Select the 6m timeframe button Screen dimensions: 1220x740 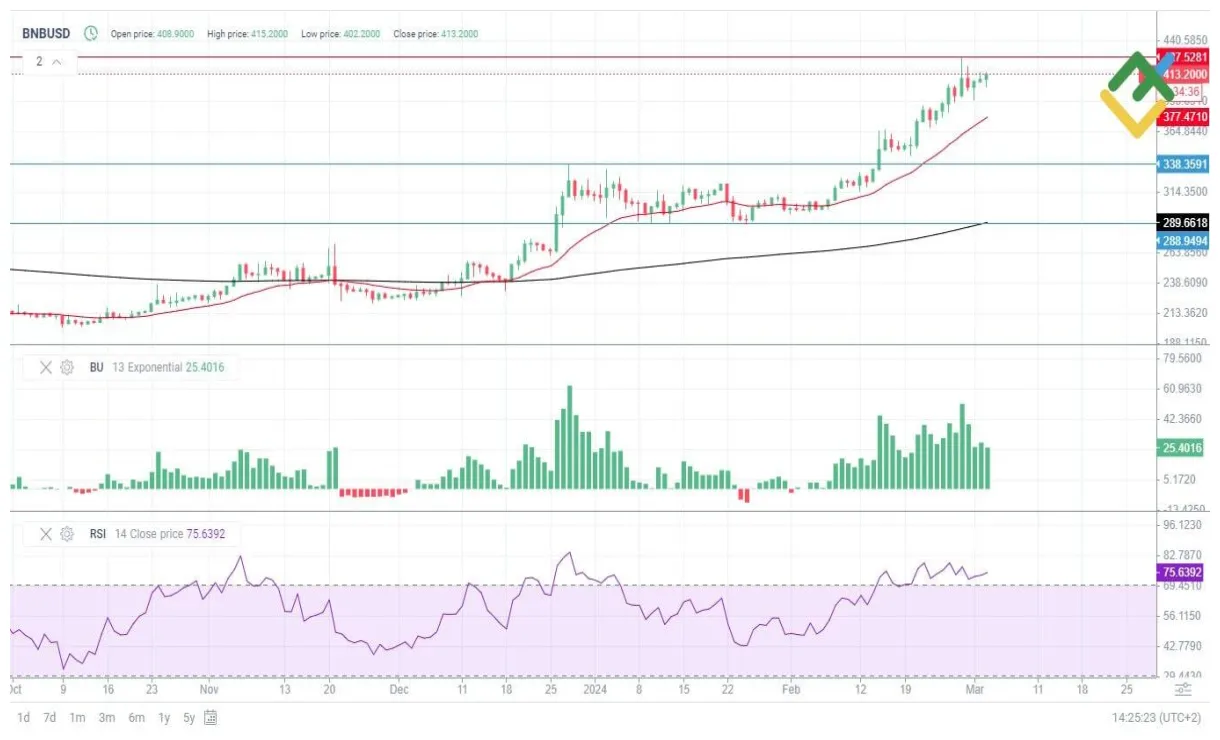tap(137, 717)
